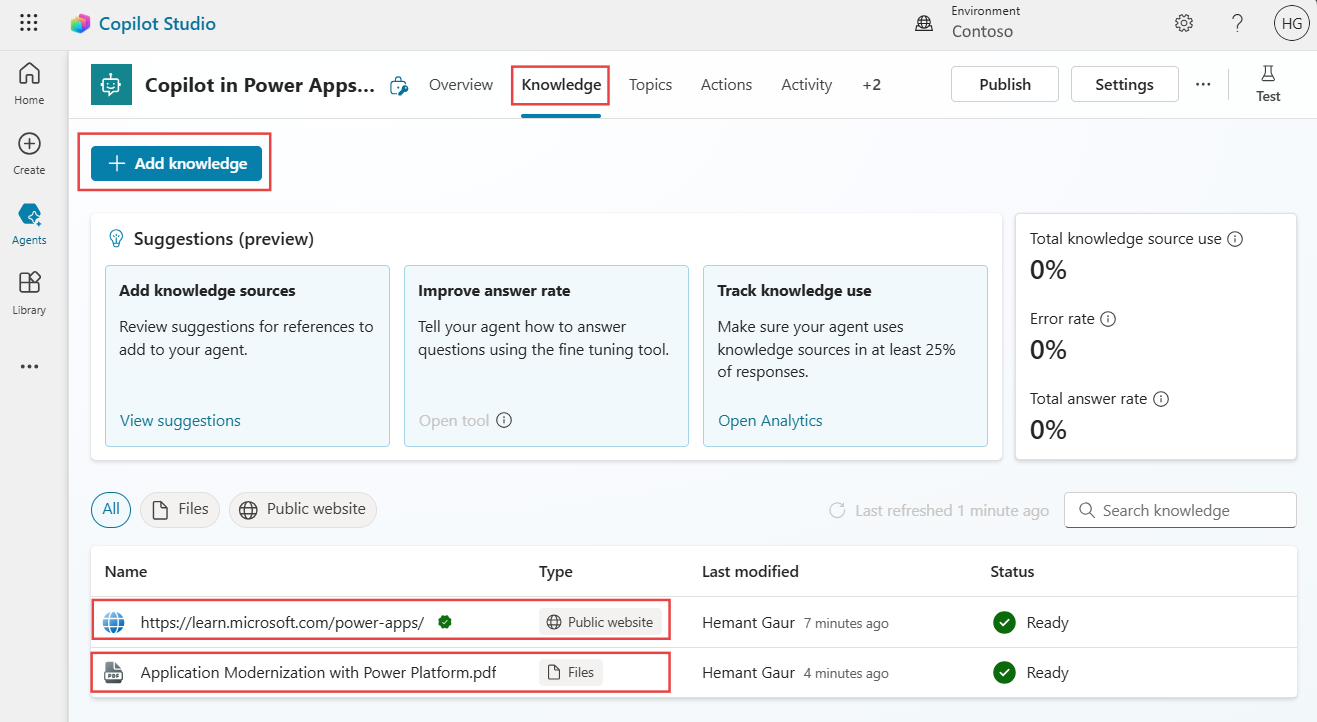The height and width of the screenshot is (722, 1317).
Task: Follow the View suggestions link
Action: [180, 420]
